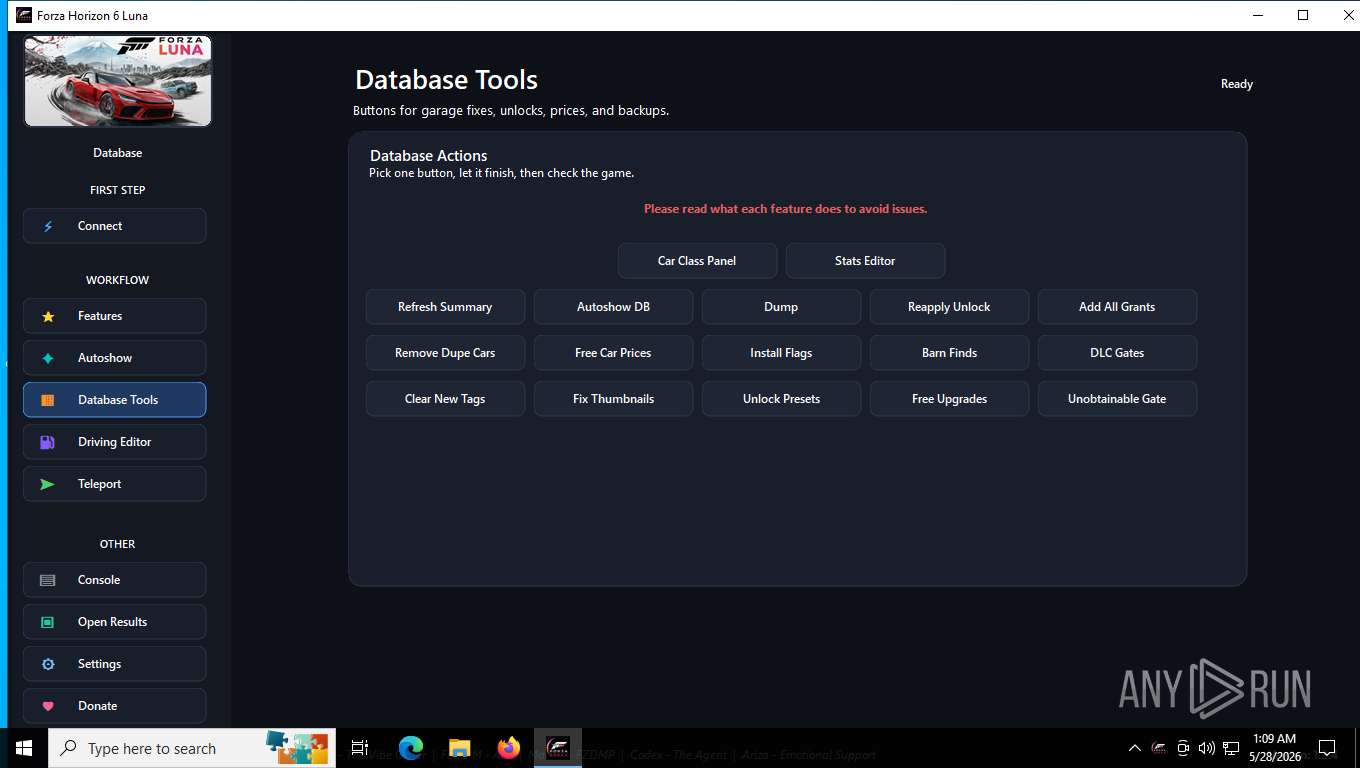Enable Free Upgrades

pos(949,399)
